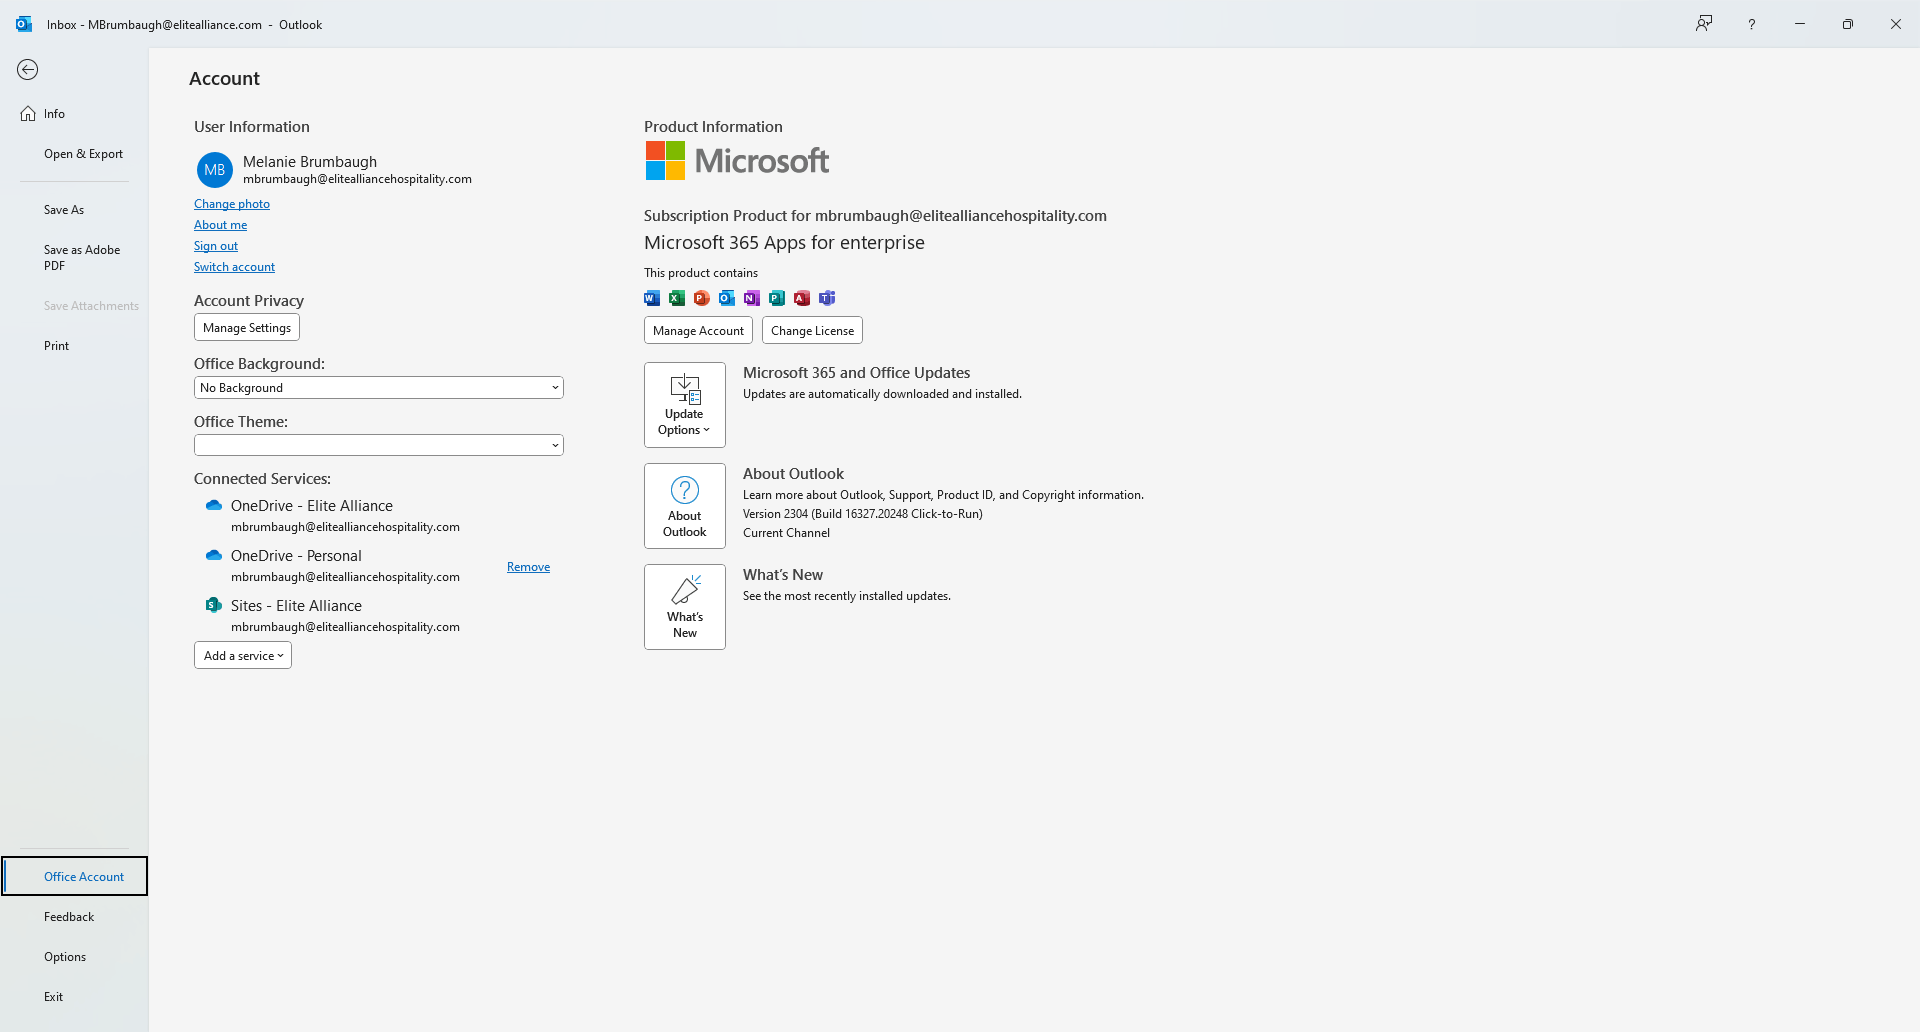Expand the Office Theme dropdown
The image size is (1920, 1032).
[379, 445]
